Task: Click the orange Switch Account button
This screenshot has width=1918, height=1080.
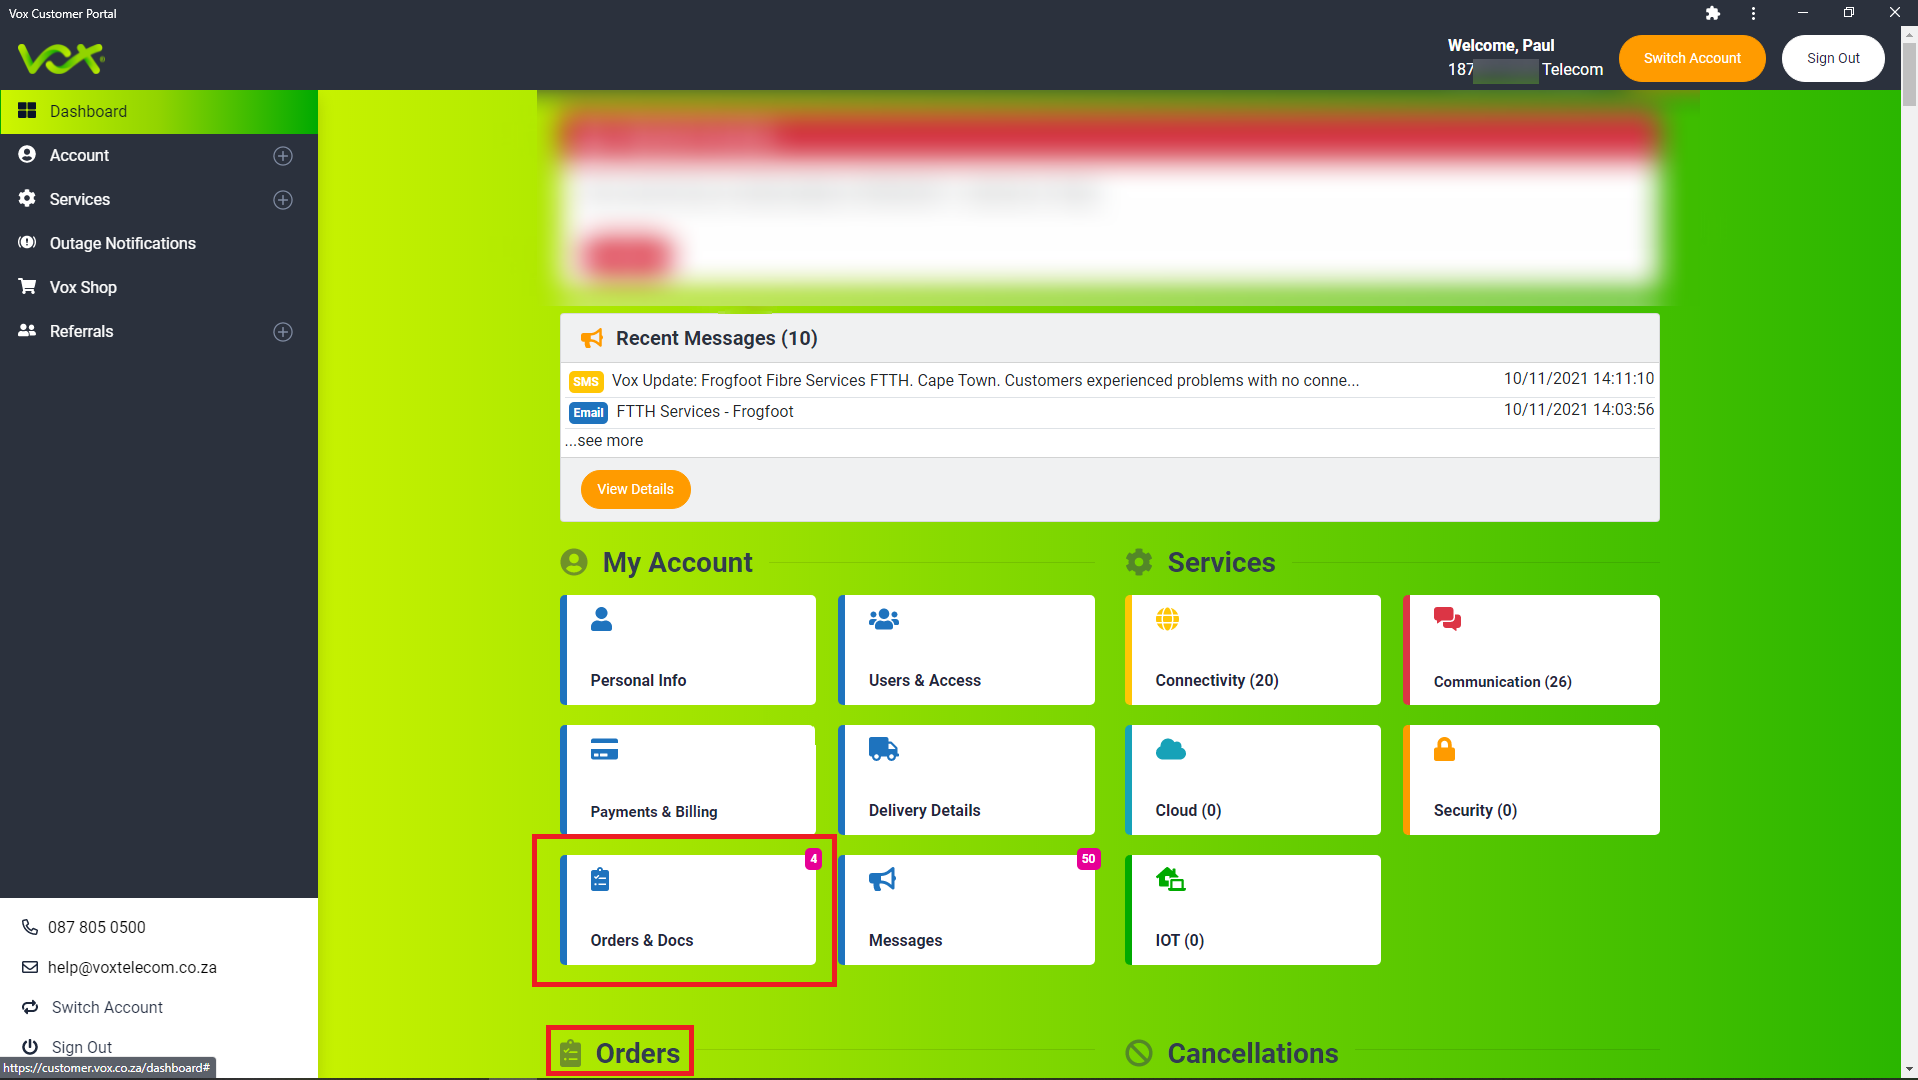Action: [1692, 58]
